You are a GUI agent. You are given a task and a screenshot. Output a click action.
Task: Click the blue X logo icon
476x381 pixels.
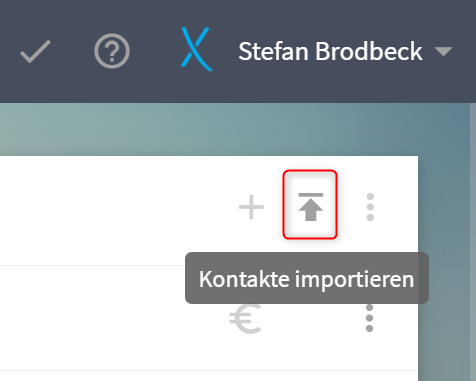(196, 49)
